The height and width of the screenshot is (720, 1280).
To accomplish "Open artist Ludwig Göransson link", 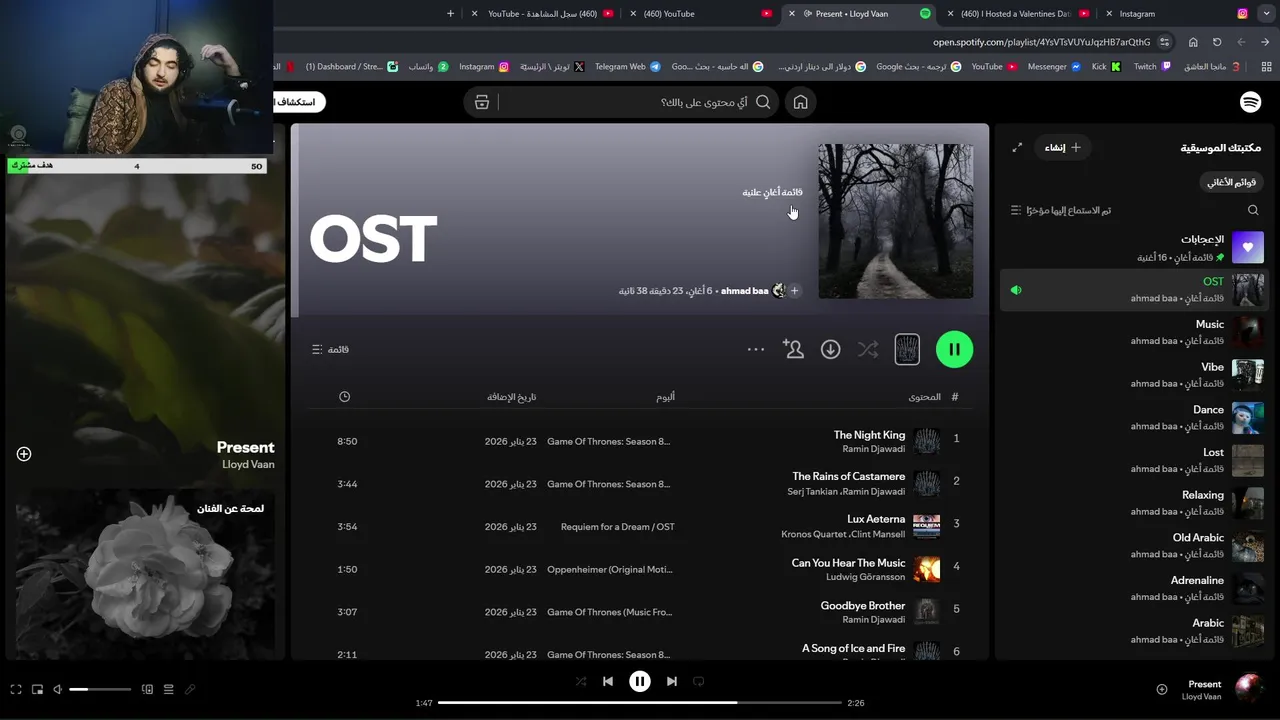I will pos(865,577).
